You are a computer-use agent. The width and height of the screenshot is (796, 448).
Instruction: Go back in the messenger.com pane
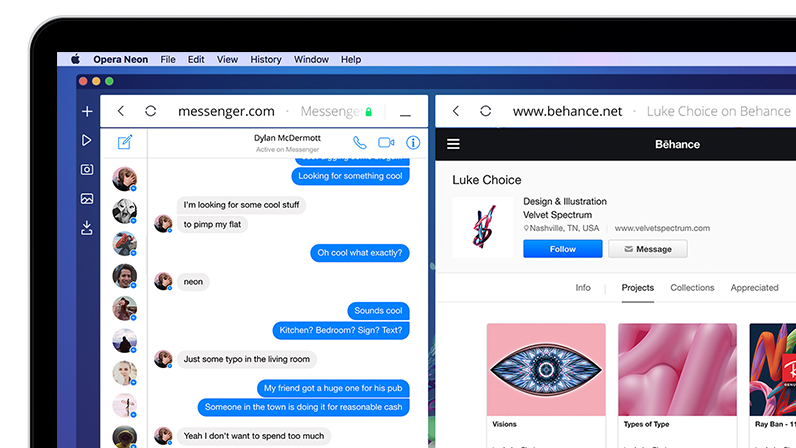pos(121,111)
